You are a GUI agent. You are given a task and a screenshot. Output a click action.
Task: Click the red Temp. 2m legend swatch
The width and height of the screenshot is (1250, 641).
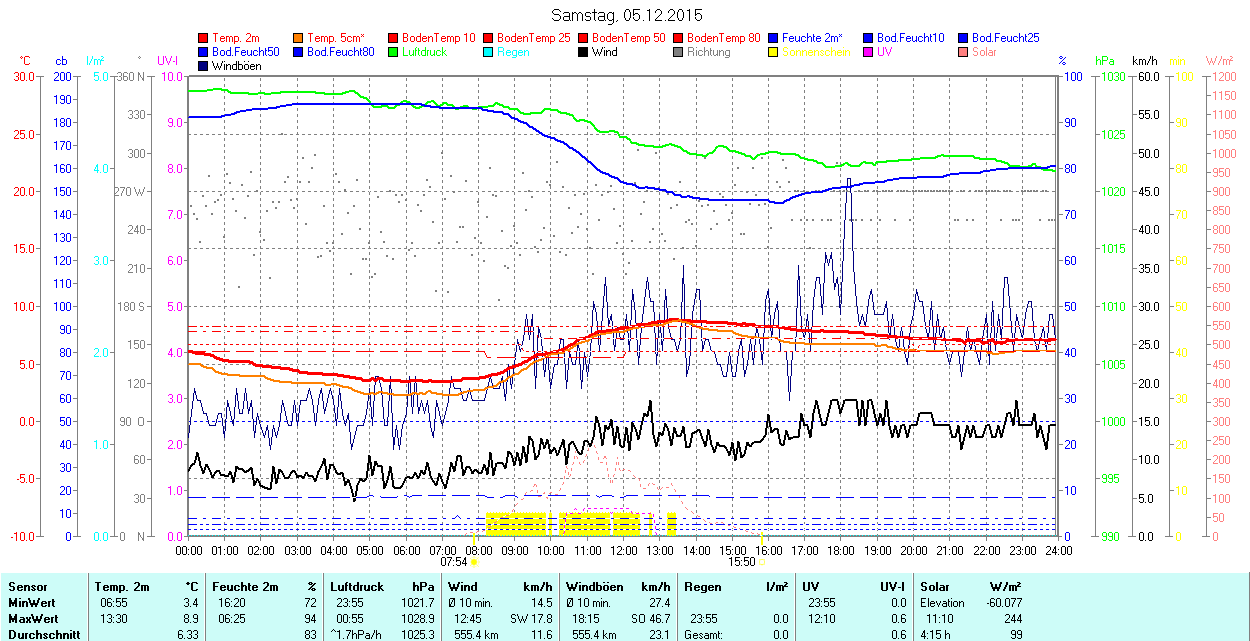(x=204, y=38)
